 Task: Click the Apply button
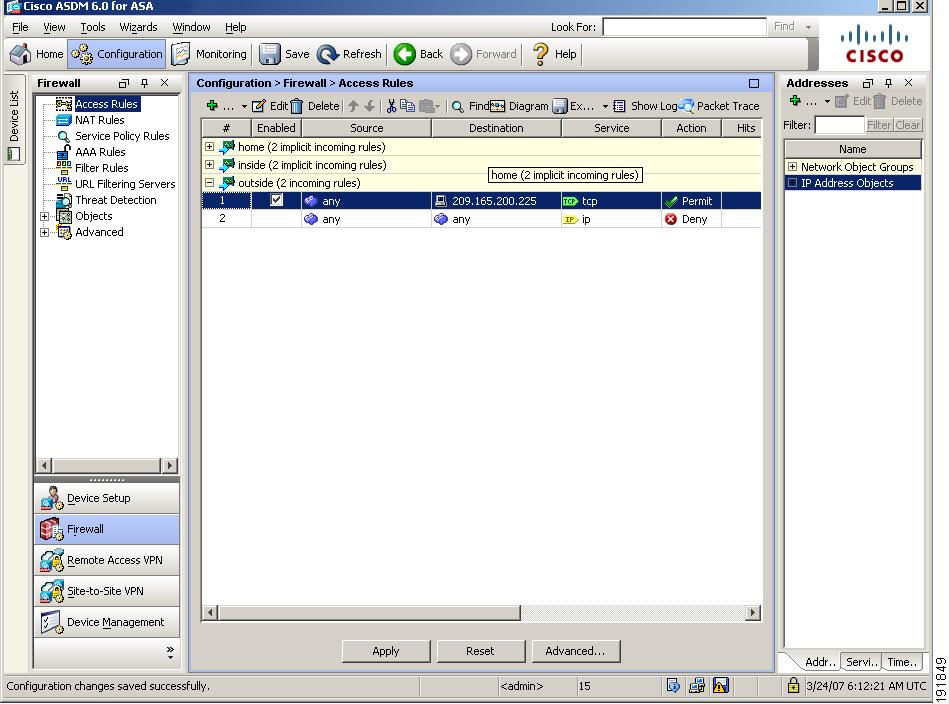pyautogui.click(x=386, y=651)
